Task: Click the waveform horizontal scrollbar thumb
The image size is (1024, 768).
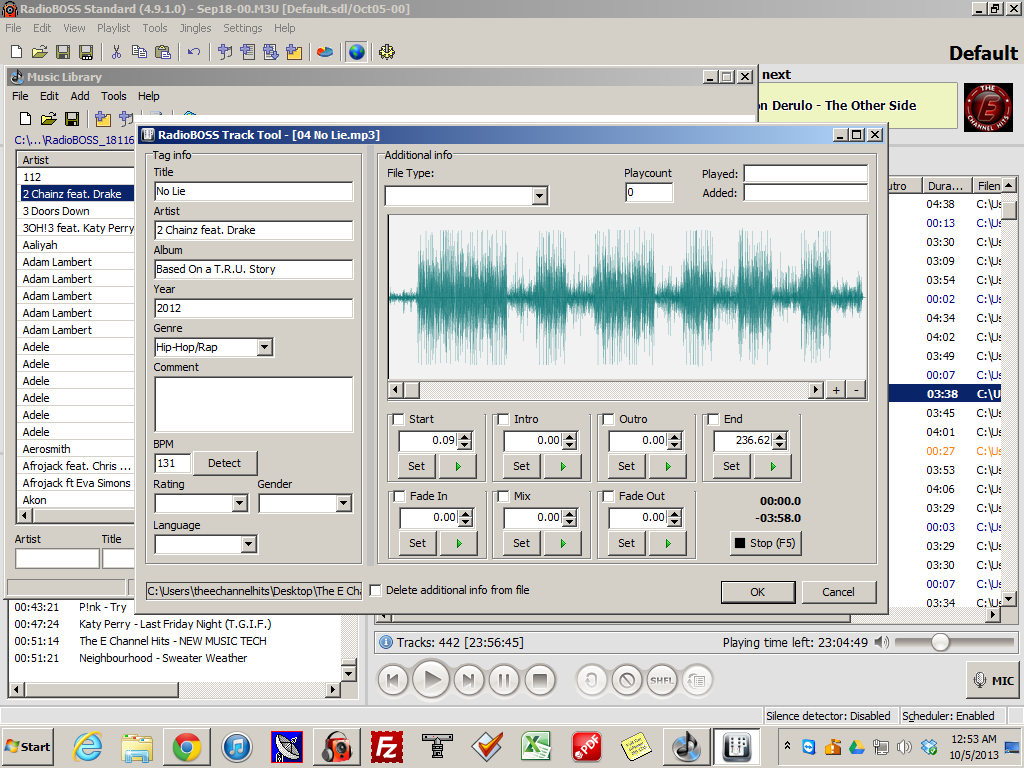Action: tap(412, 391)
